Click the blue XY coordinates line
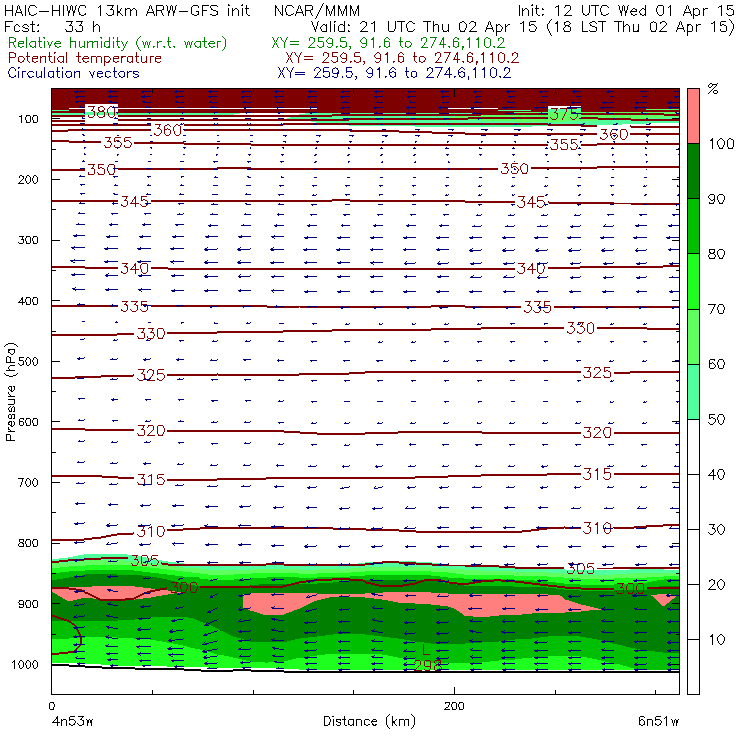Viewport: 740px width, 740px height. click(394, 73)
